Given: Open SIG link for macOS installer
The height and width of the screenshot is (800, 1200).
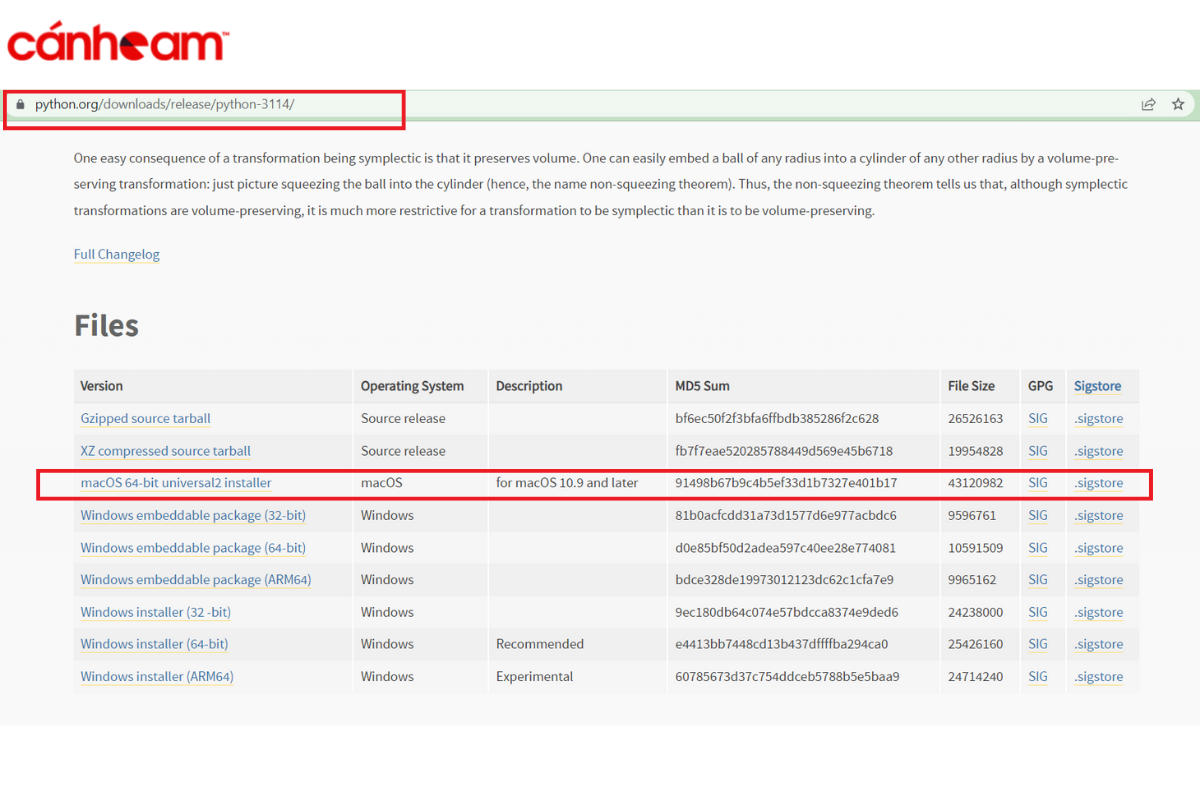Looking at the screenshot, I should pos(1038,483).
